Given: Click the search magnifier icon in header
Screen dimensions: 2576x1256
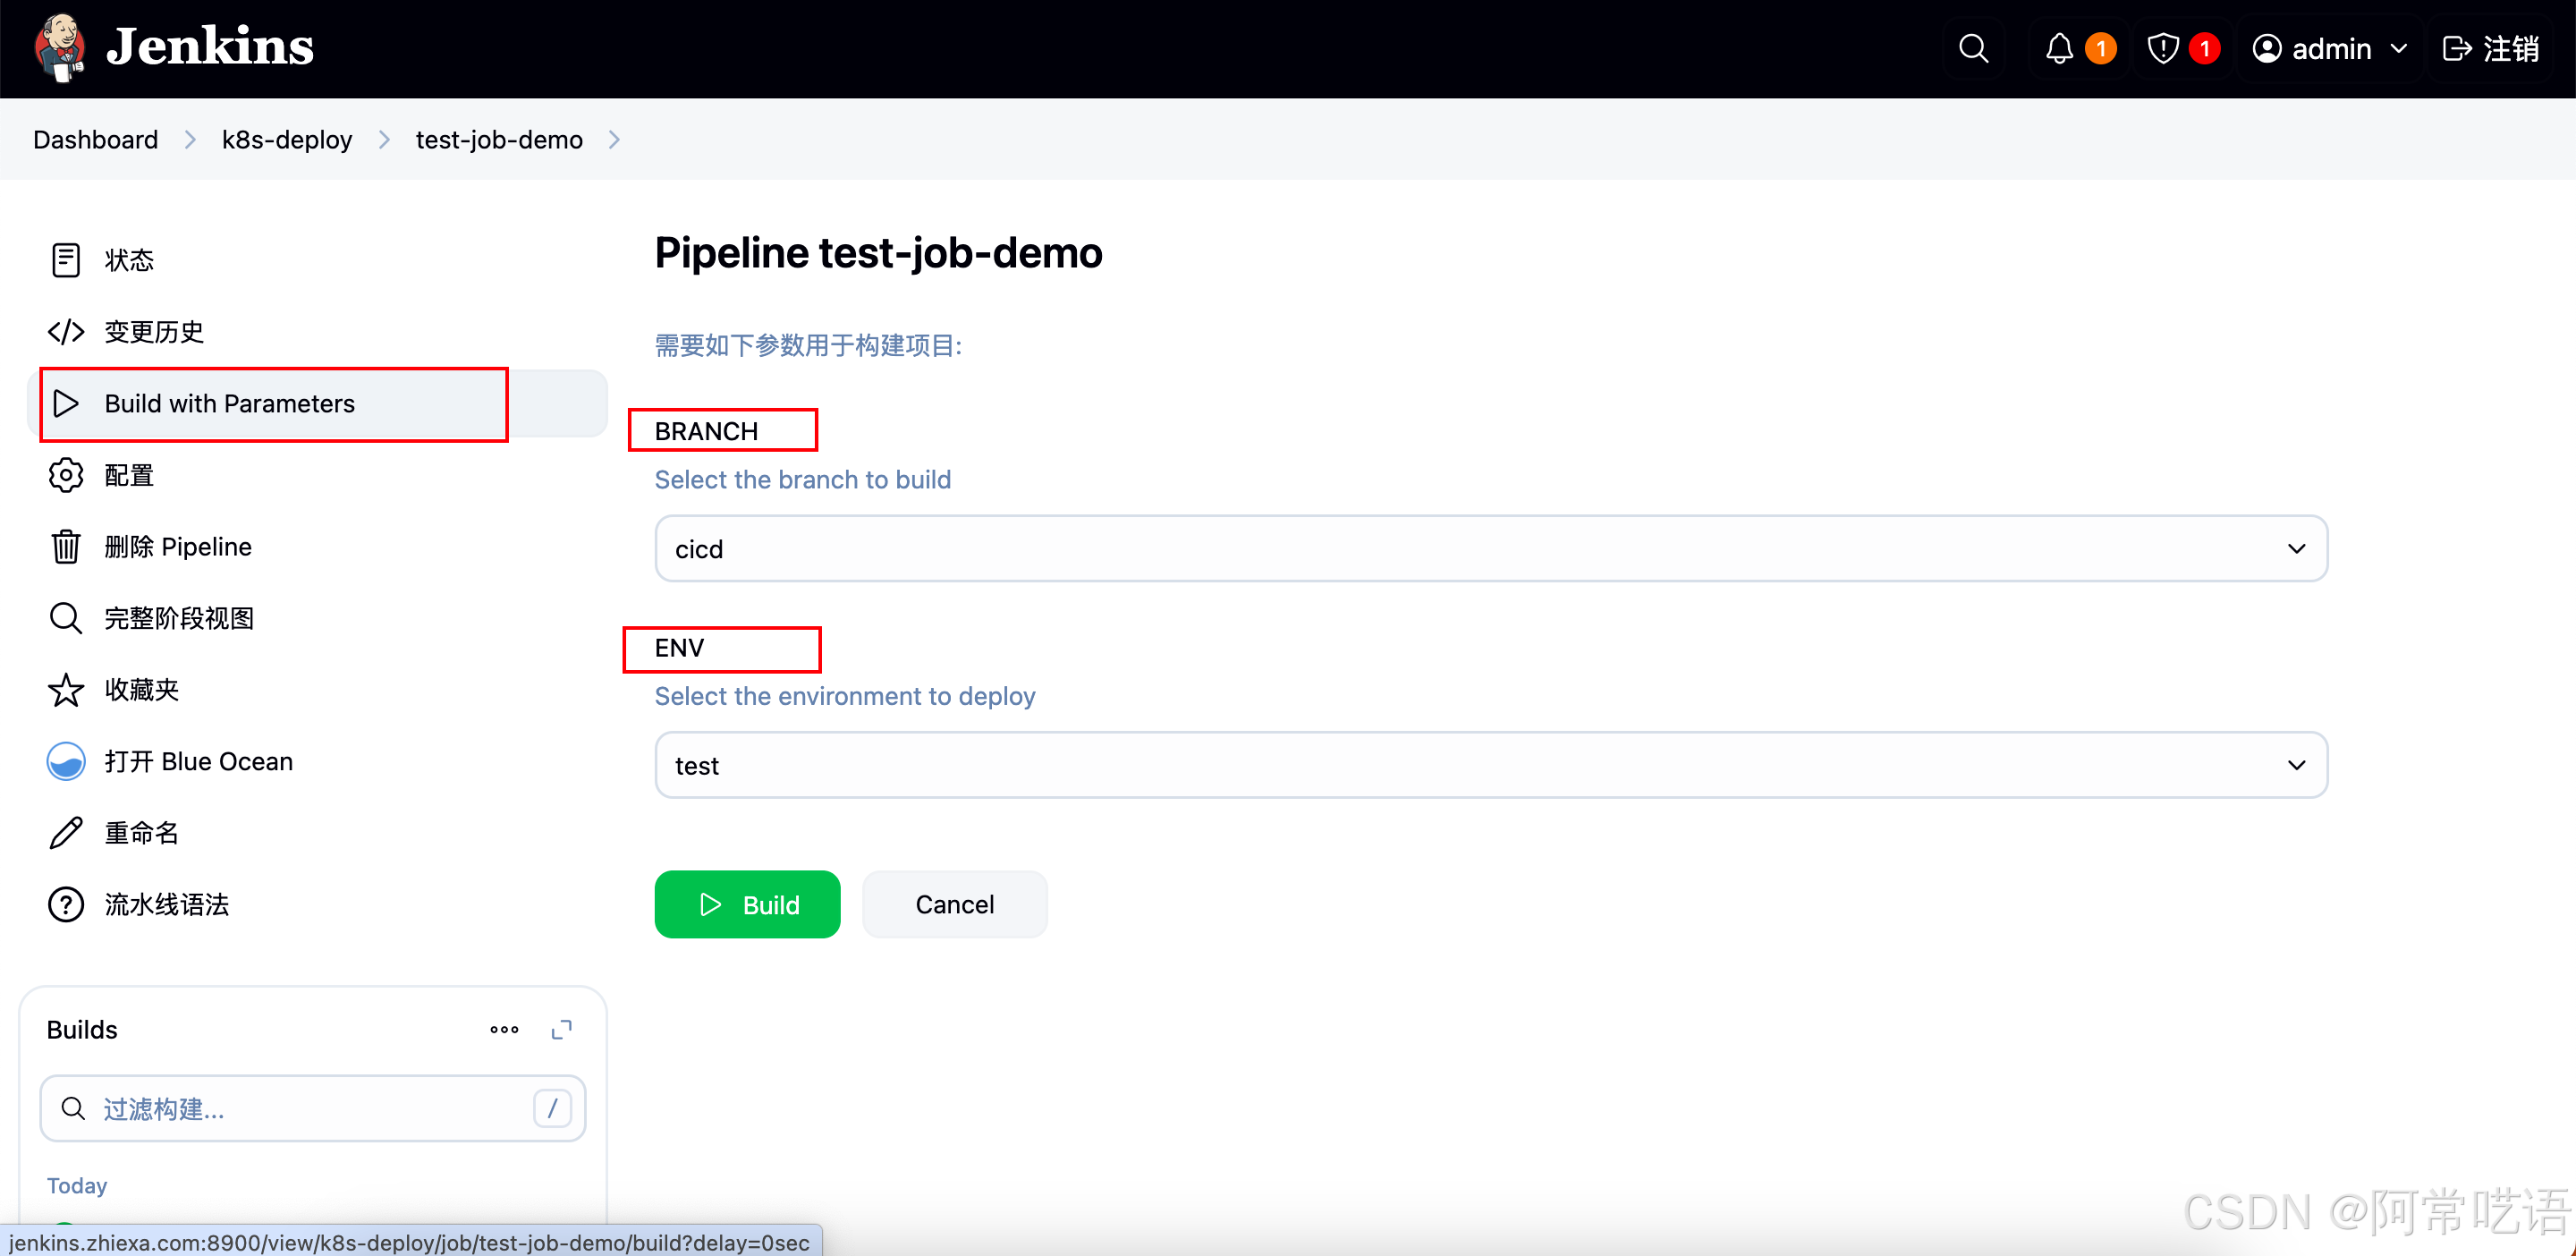Looking at the screenshot, I should click(1973, 48).
